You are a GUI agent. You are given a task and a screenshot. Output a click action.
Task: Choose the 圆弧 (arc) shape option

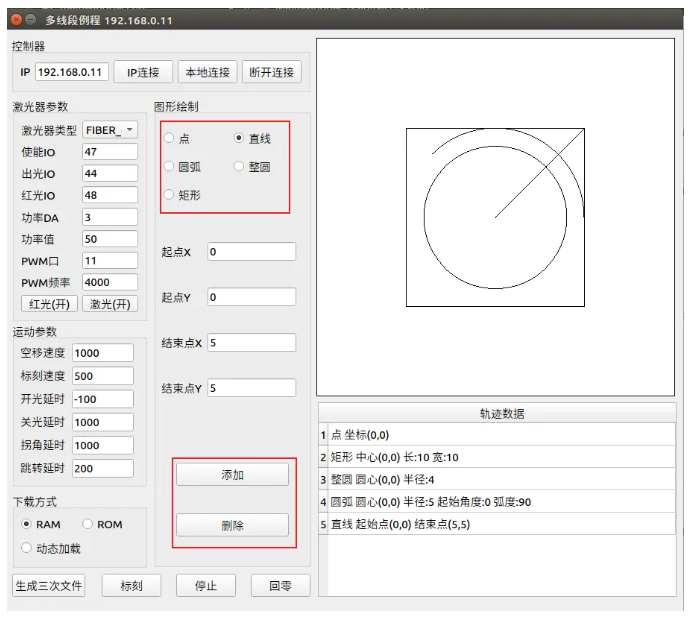[x=169, y=166]
